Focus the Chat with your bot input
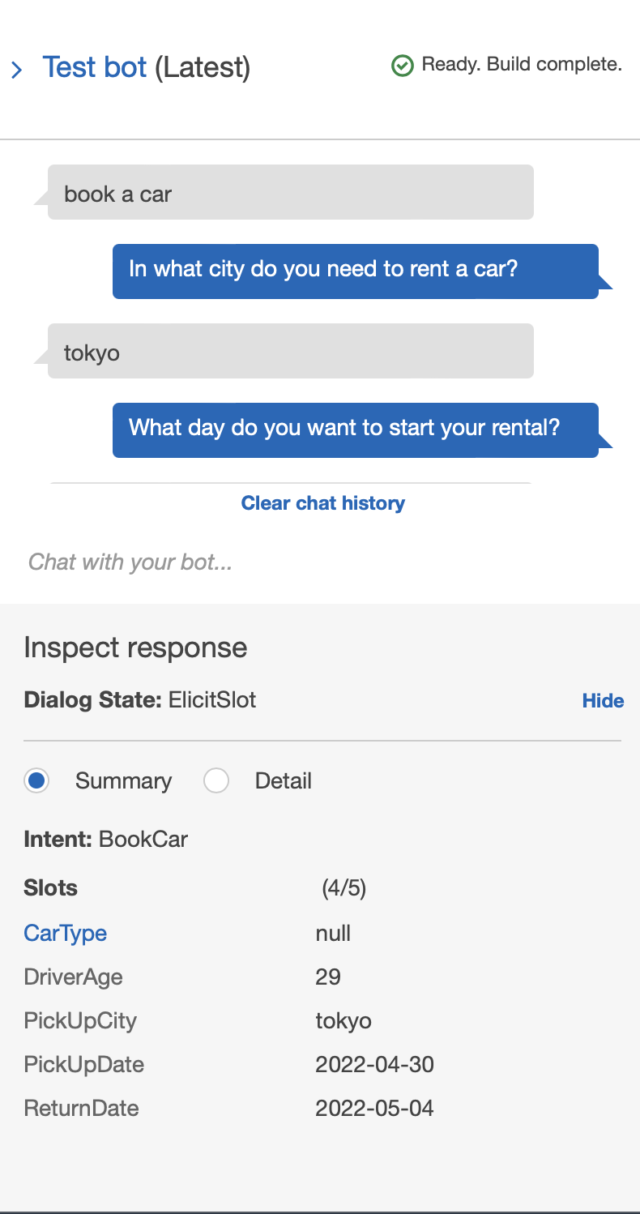This screenshot has width=640, height=1214. click(x=320, y=562)
